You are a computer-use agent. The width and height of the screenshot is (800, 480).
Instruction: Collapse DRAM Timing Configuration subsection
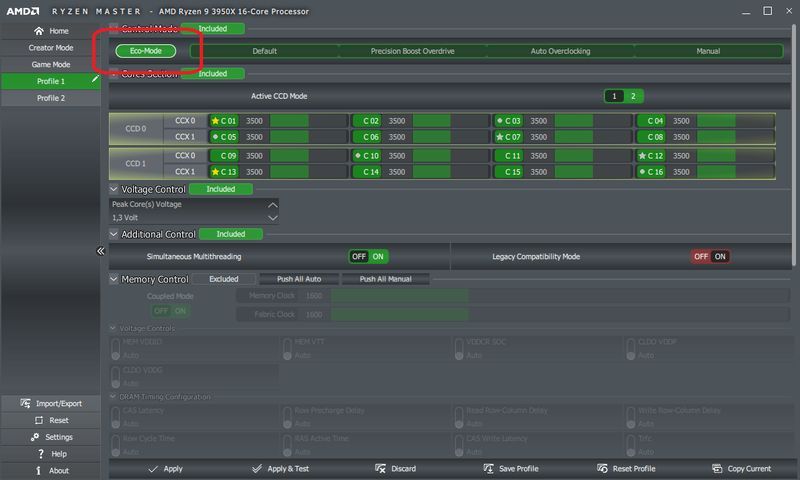click(x=113, y=396)
